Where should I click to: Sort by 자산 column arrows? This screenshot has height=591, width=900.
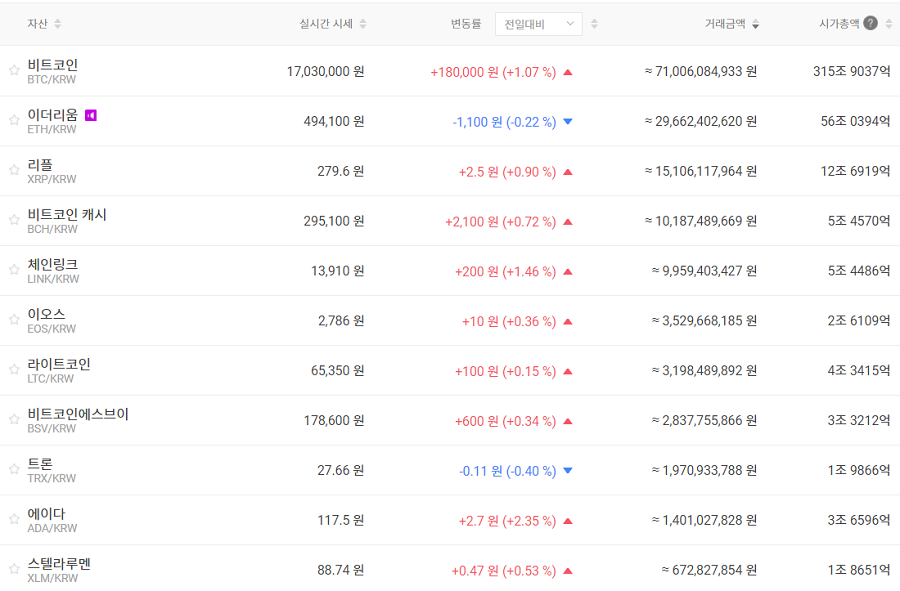coord(57,24)
